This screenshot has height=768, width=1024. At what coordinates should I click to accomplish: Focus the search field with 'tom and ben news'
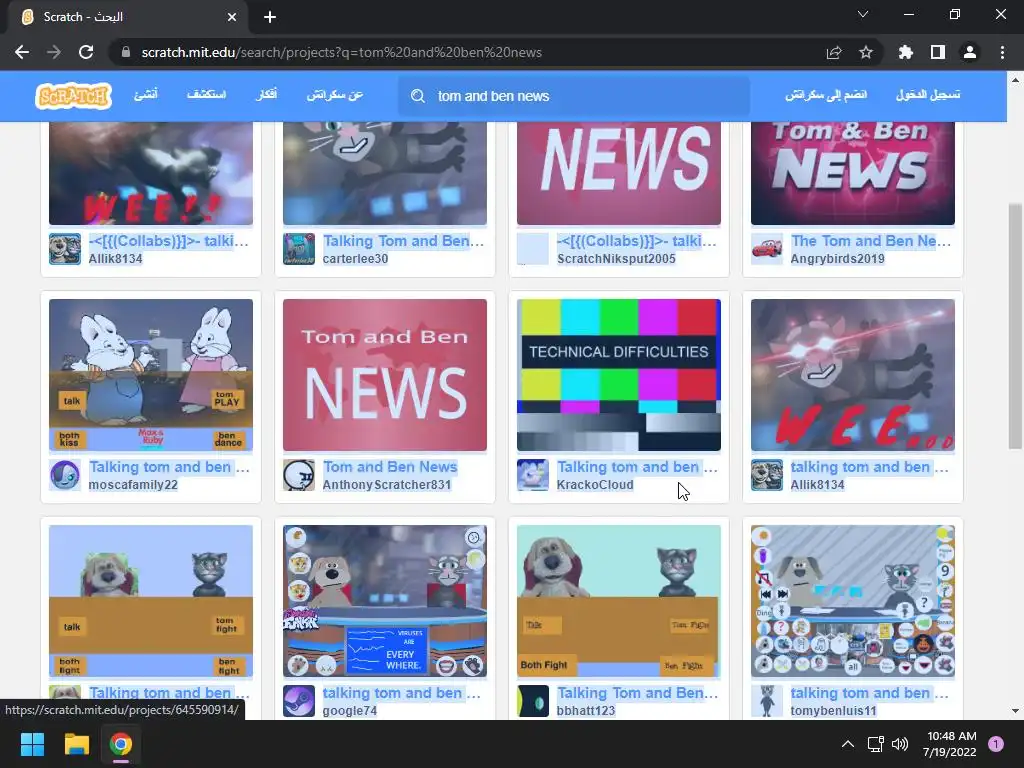(573, 96)
